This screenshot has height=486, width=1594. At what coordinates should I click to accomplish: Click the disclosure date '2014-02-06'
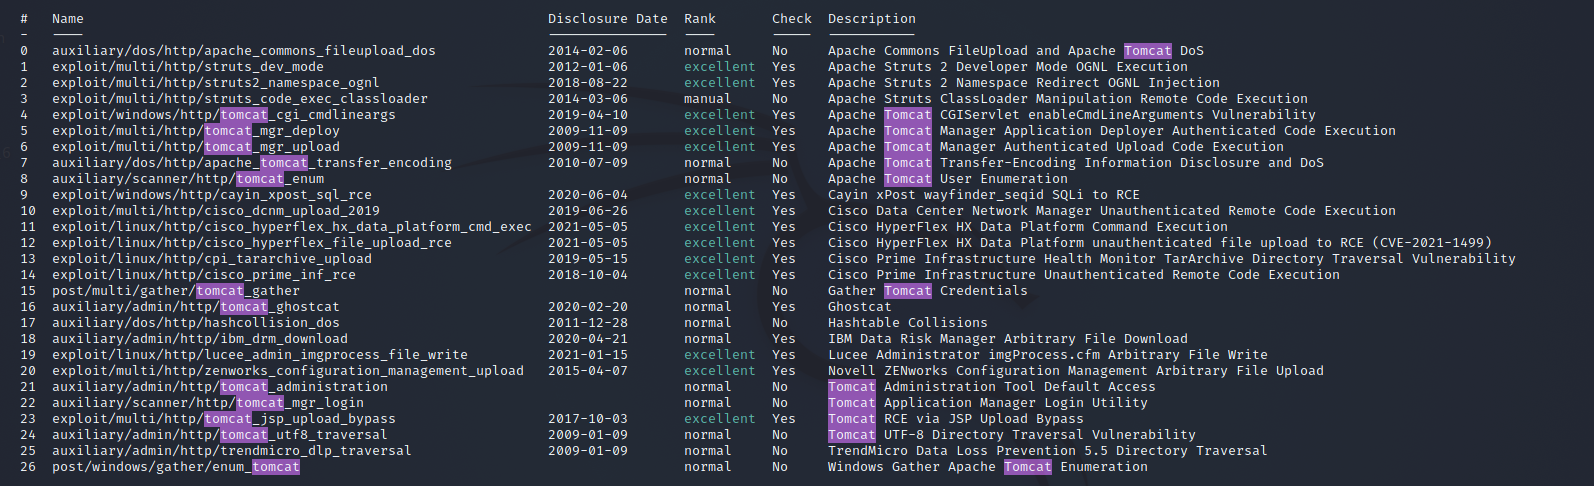588,51
